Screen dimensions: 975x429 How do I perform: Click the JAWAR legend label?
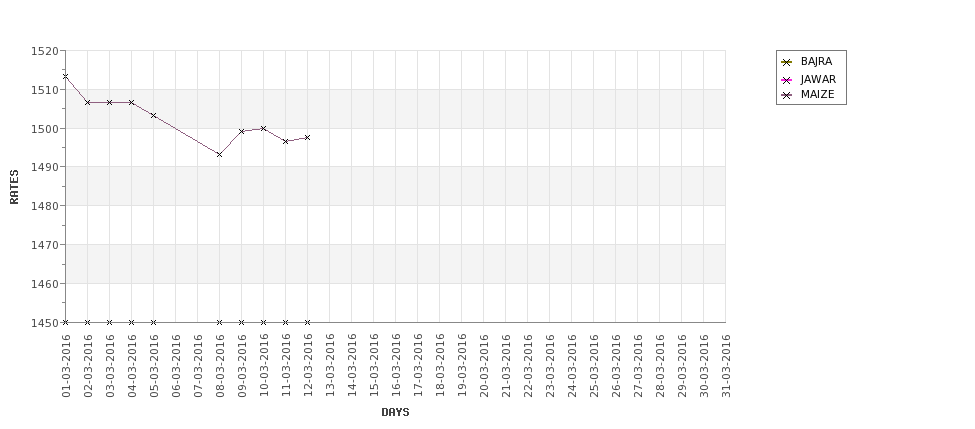pos(818,79)
